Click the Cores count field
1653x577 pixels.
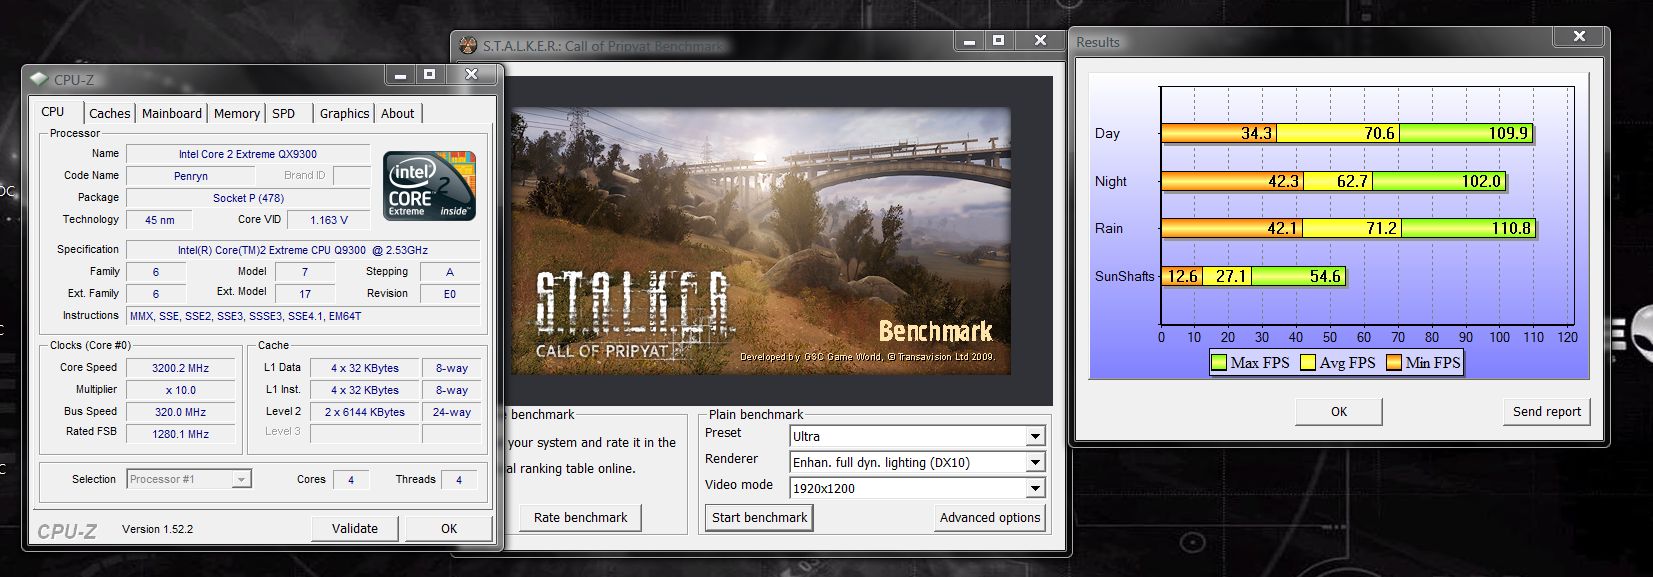point(351,480)
